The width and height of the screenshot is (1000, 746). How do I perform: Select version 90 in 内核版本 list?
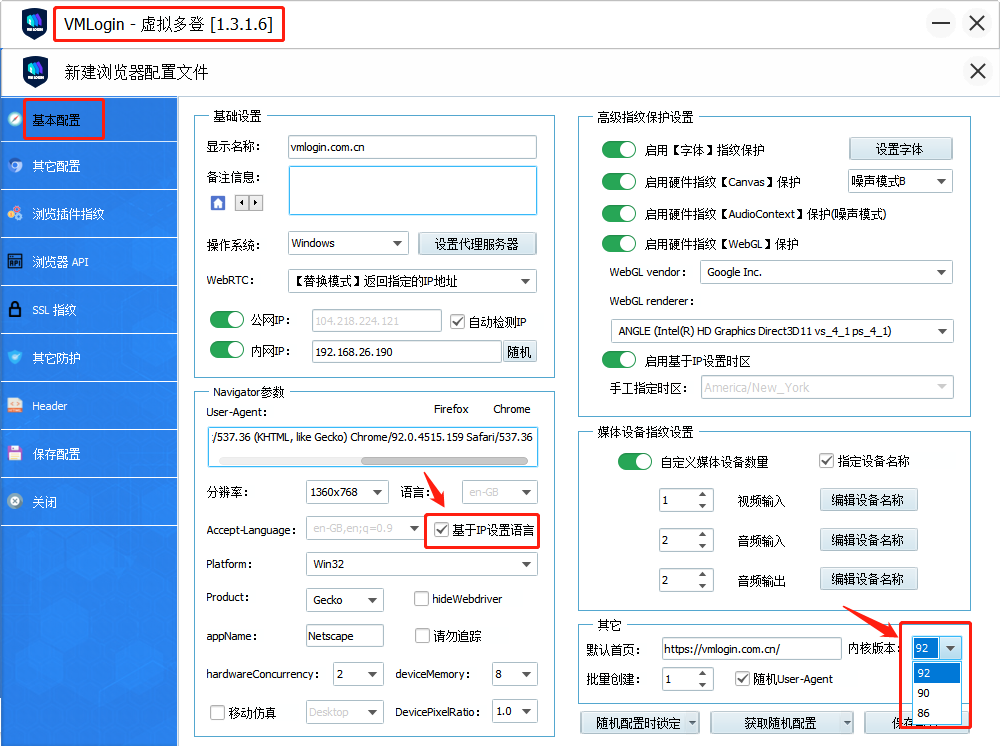click(924, 693)
